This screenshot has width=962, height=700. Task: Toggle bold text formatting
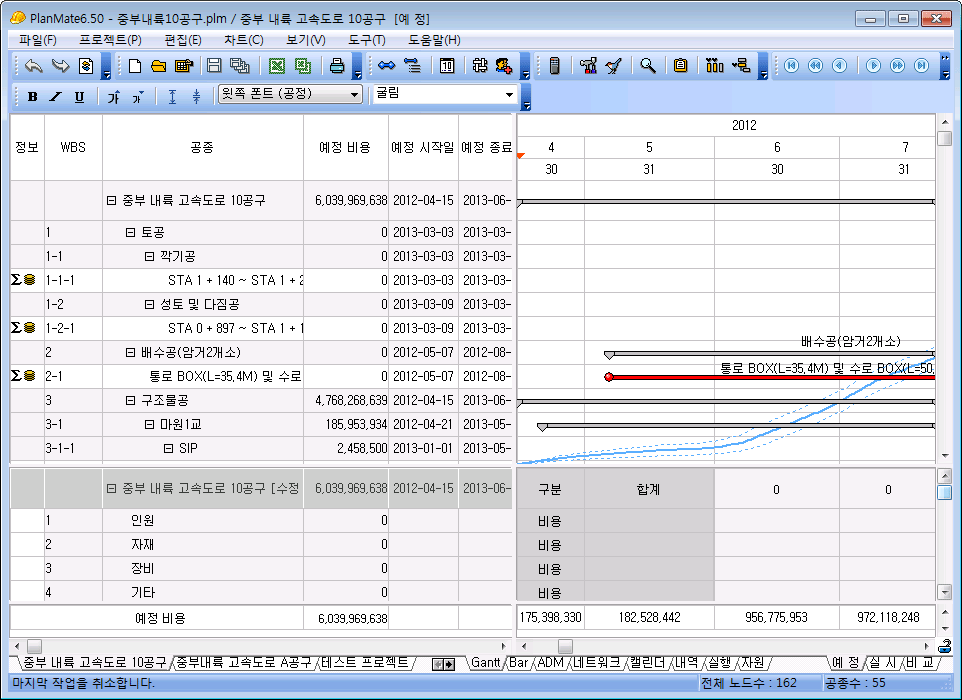(x=32, y=96)
